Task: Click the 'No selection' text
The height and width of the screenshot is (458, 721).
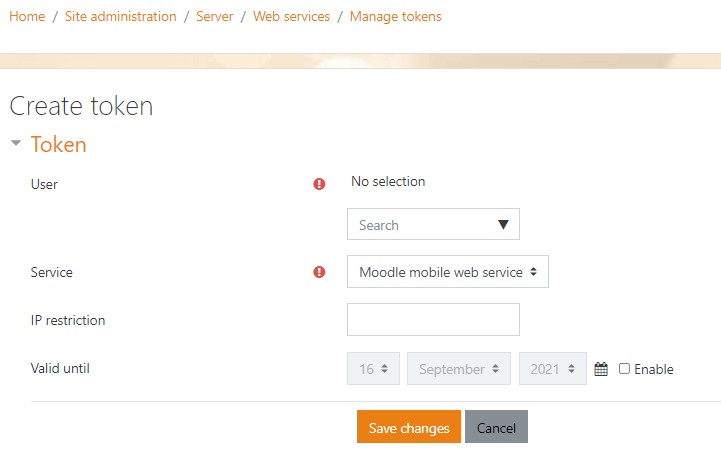Action: click(x=388, y=182)
